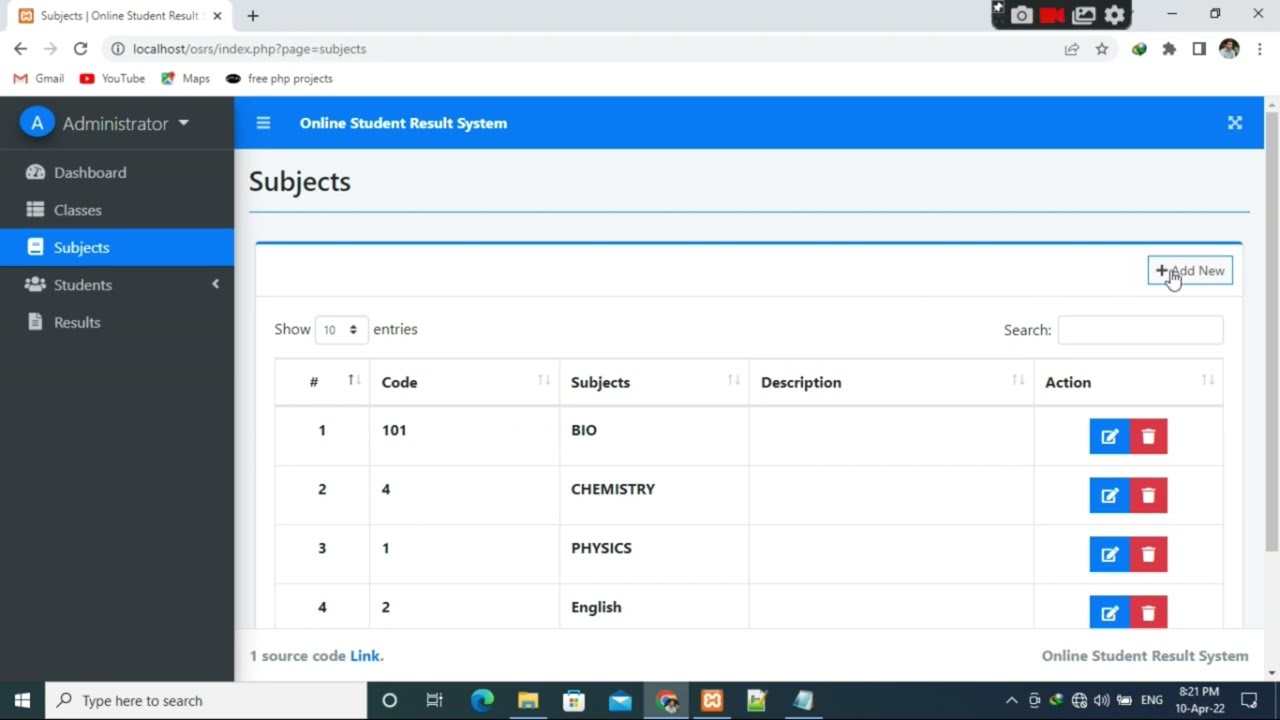Open XAMPP from the taskbar
The height and width of the screenshot is (720, 1280).
coord(712,701)
